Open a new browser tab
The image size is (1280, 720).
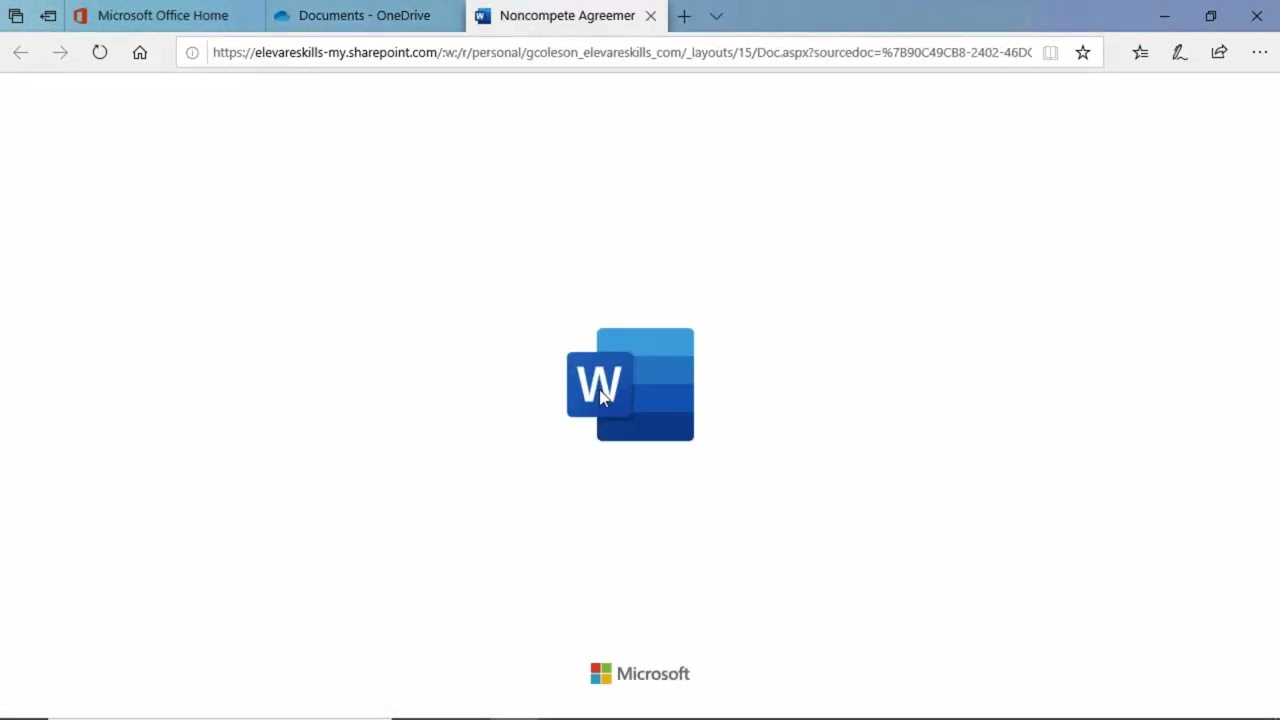pos(684,16)
